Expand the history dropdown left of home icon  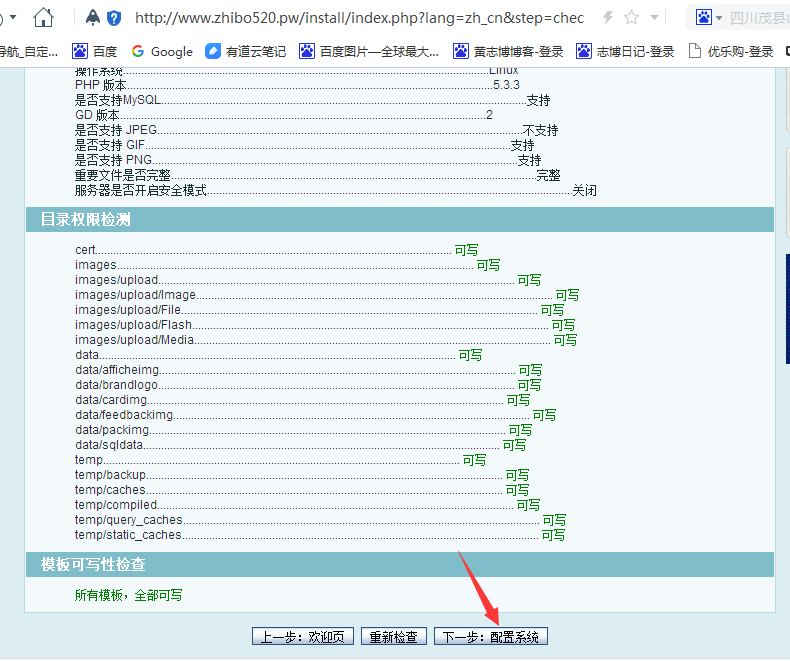(x=13, y=17)
